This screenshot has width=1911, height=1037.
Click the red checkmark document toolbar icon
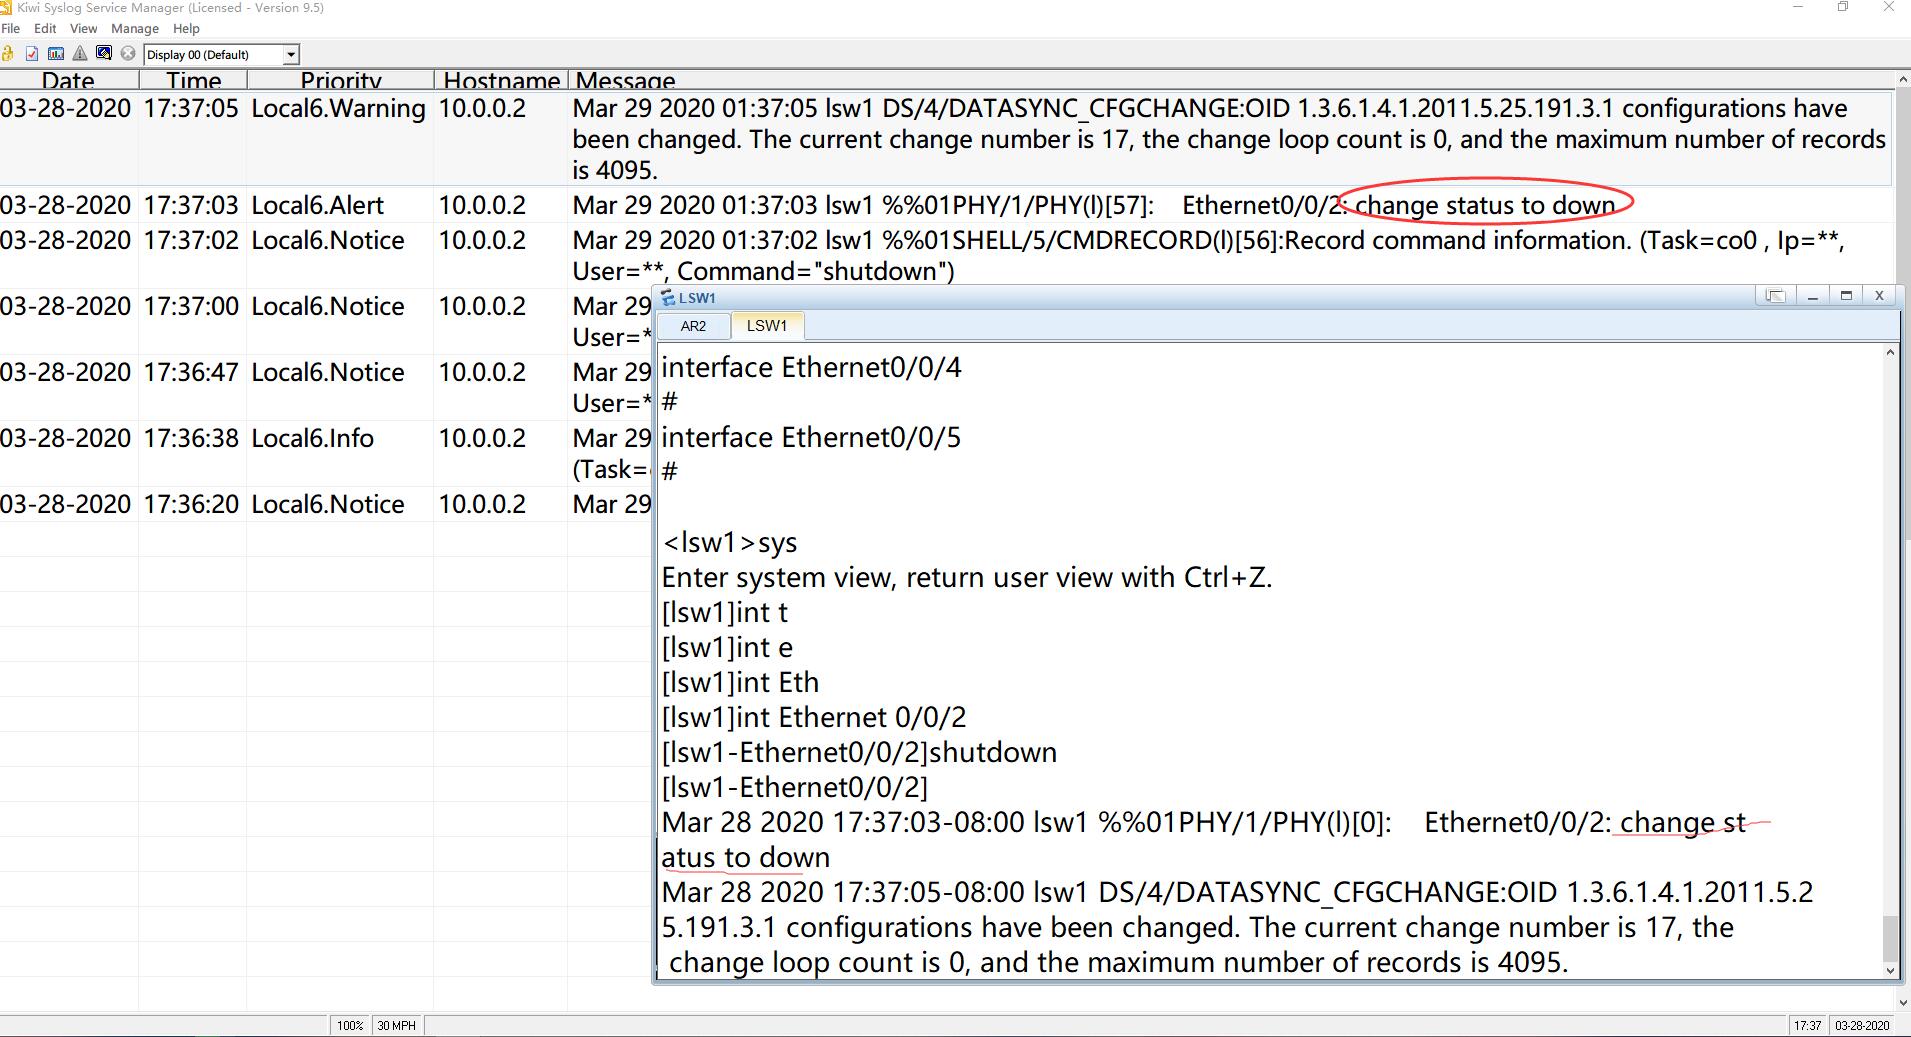tap(32, 54)
